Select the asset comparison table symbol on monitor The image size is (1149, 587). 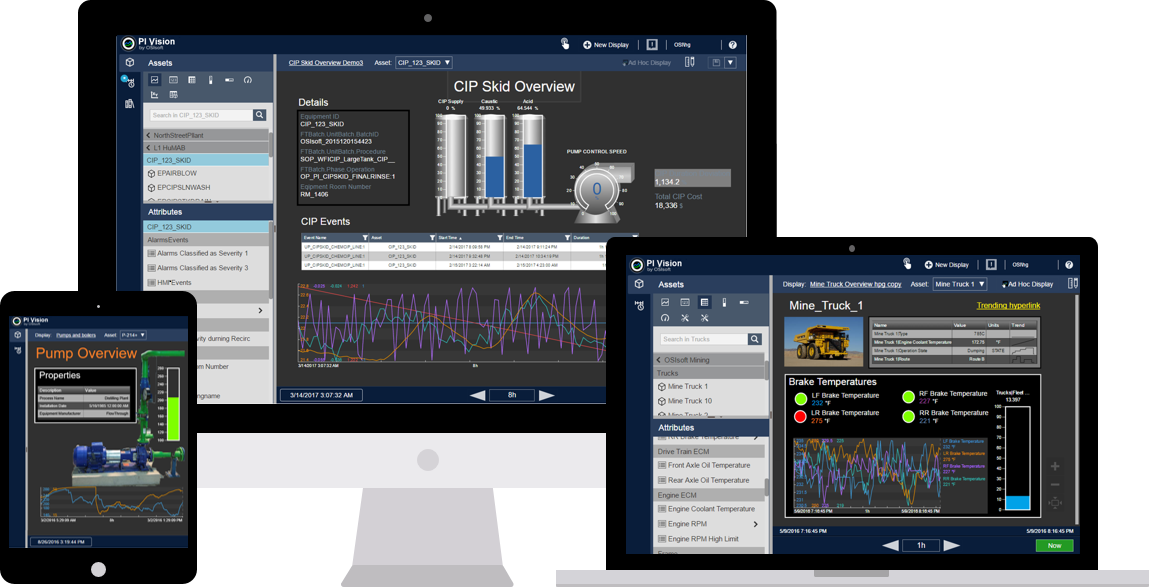[x=174, y=95]
